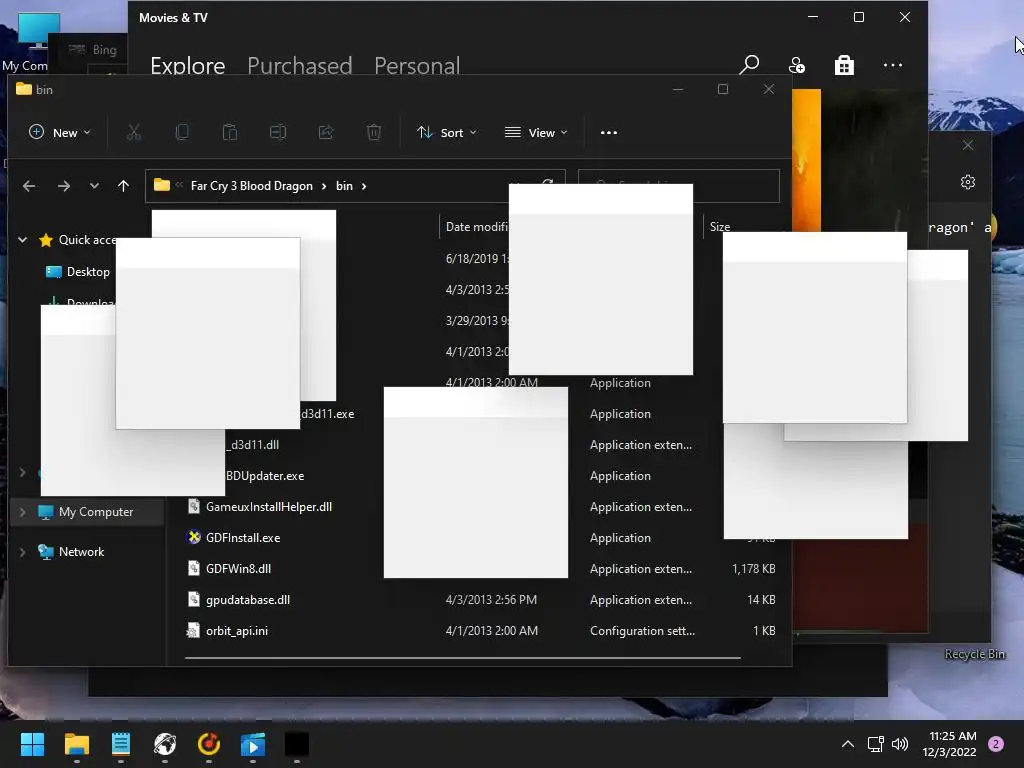Click the network icon in the system tray
Screen dimensions: 1024x768
pyautogui.click(x=875, y=744)
